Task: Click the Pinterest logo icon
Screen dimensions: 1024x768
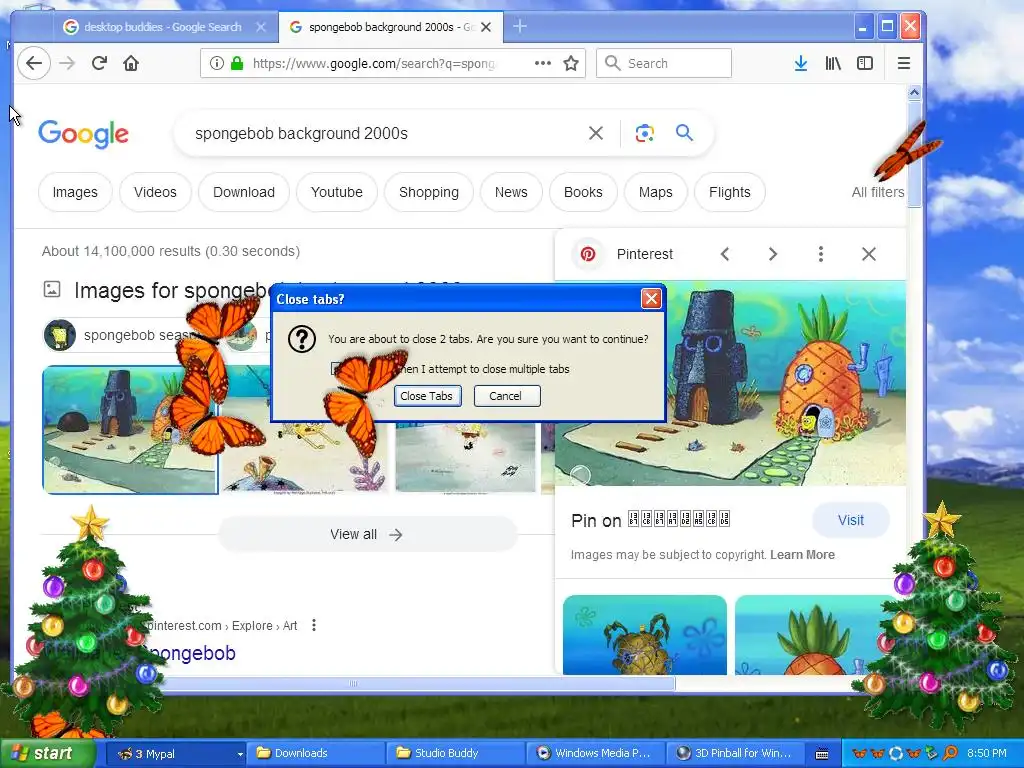Action: pyautogui.click(x=588, y=254)
